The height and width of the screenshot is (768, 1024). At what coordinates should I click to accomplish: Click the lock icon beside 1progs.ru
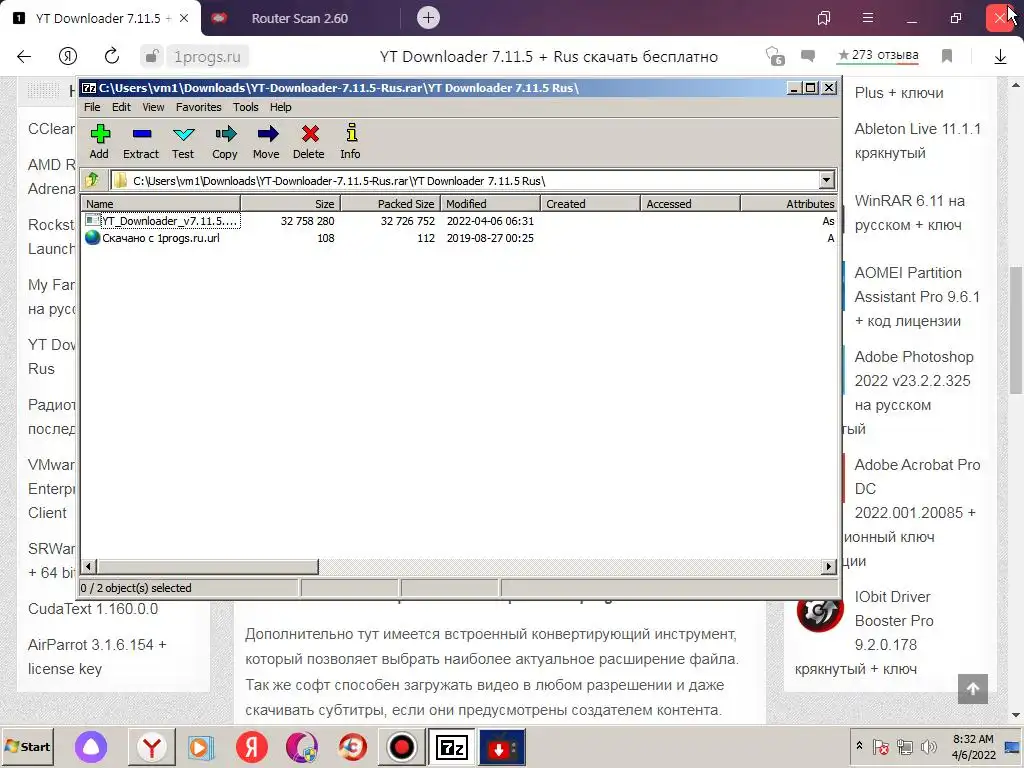[x=152, y=57]
